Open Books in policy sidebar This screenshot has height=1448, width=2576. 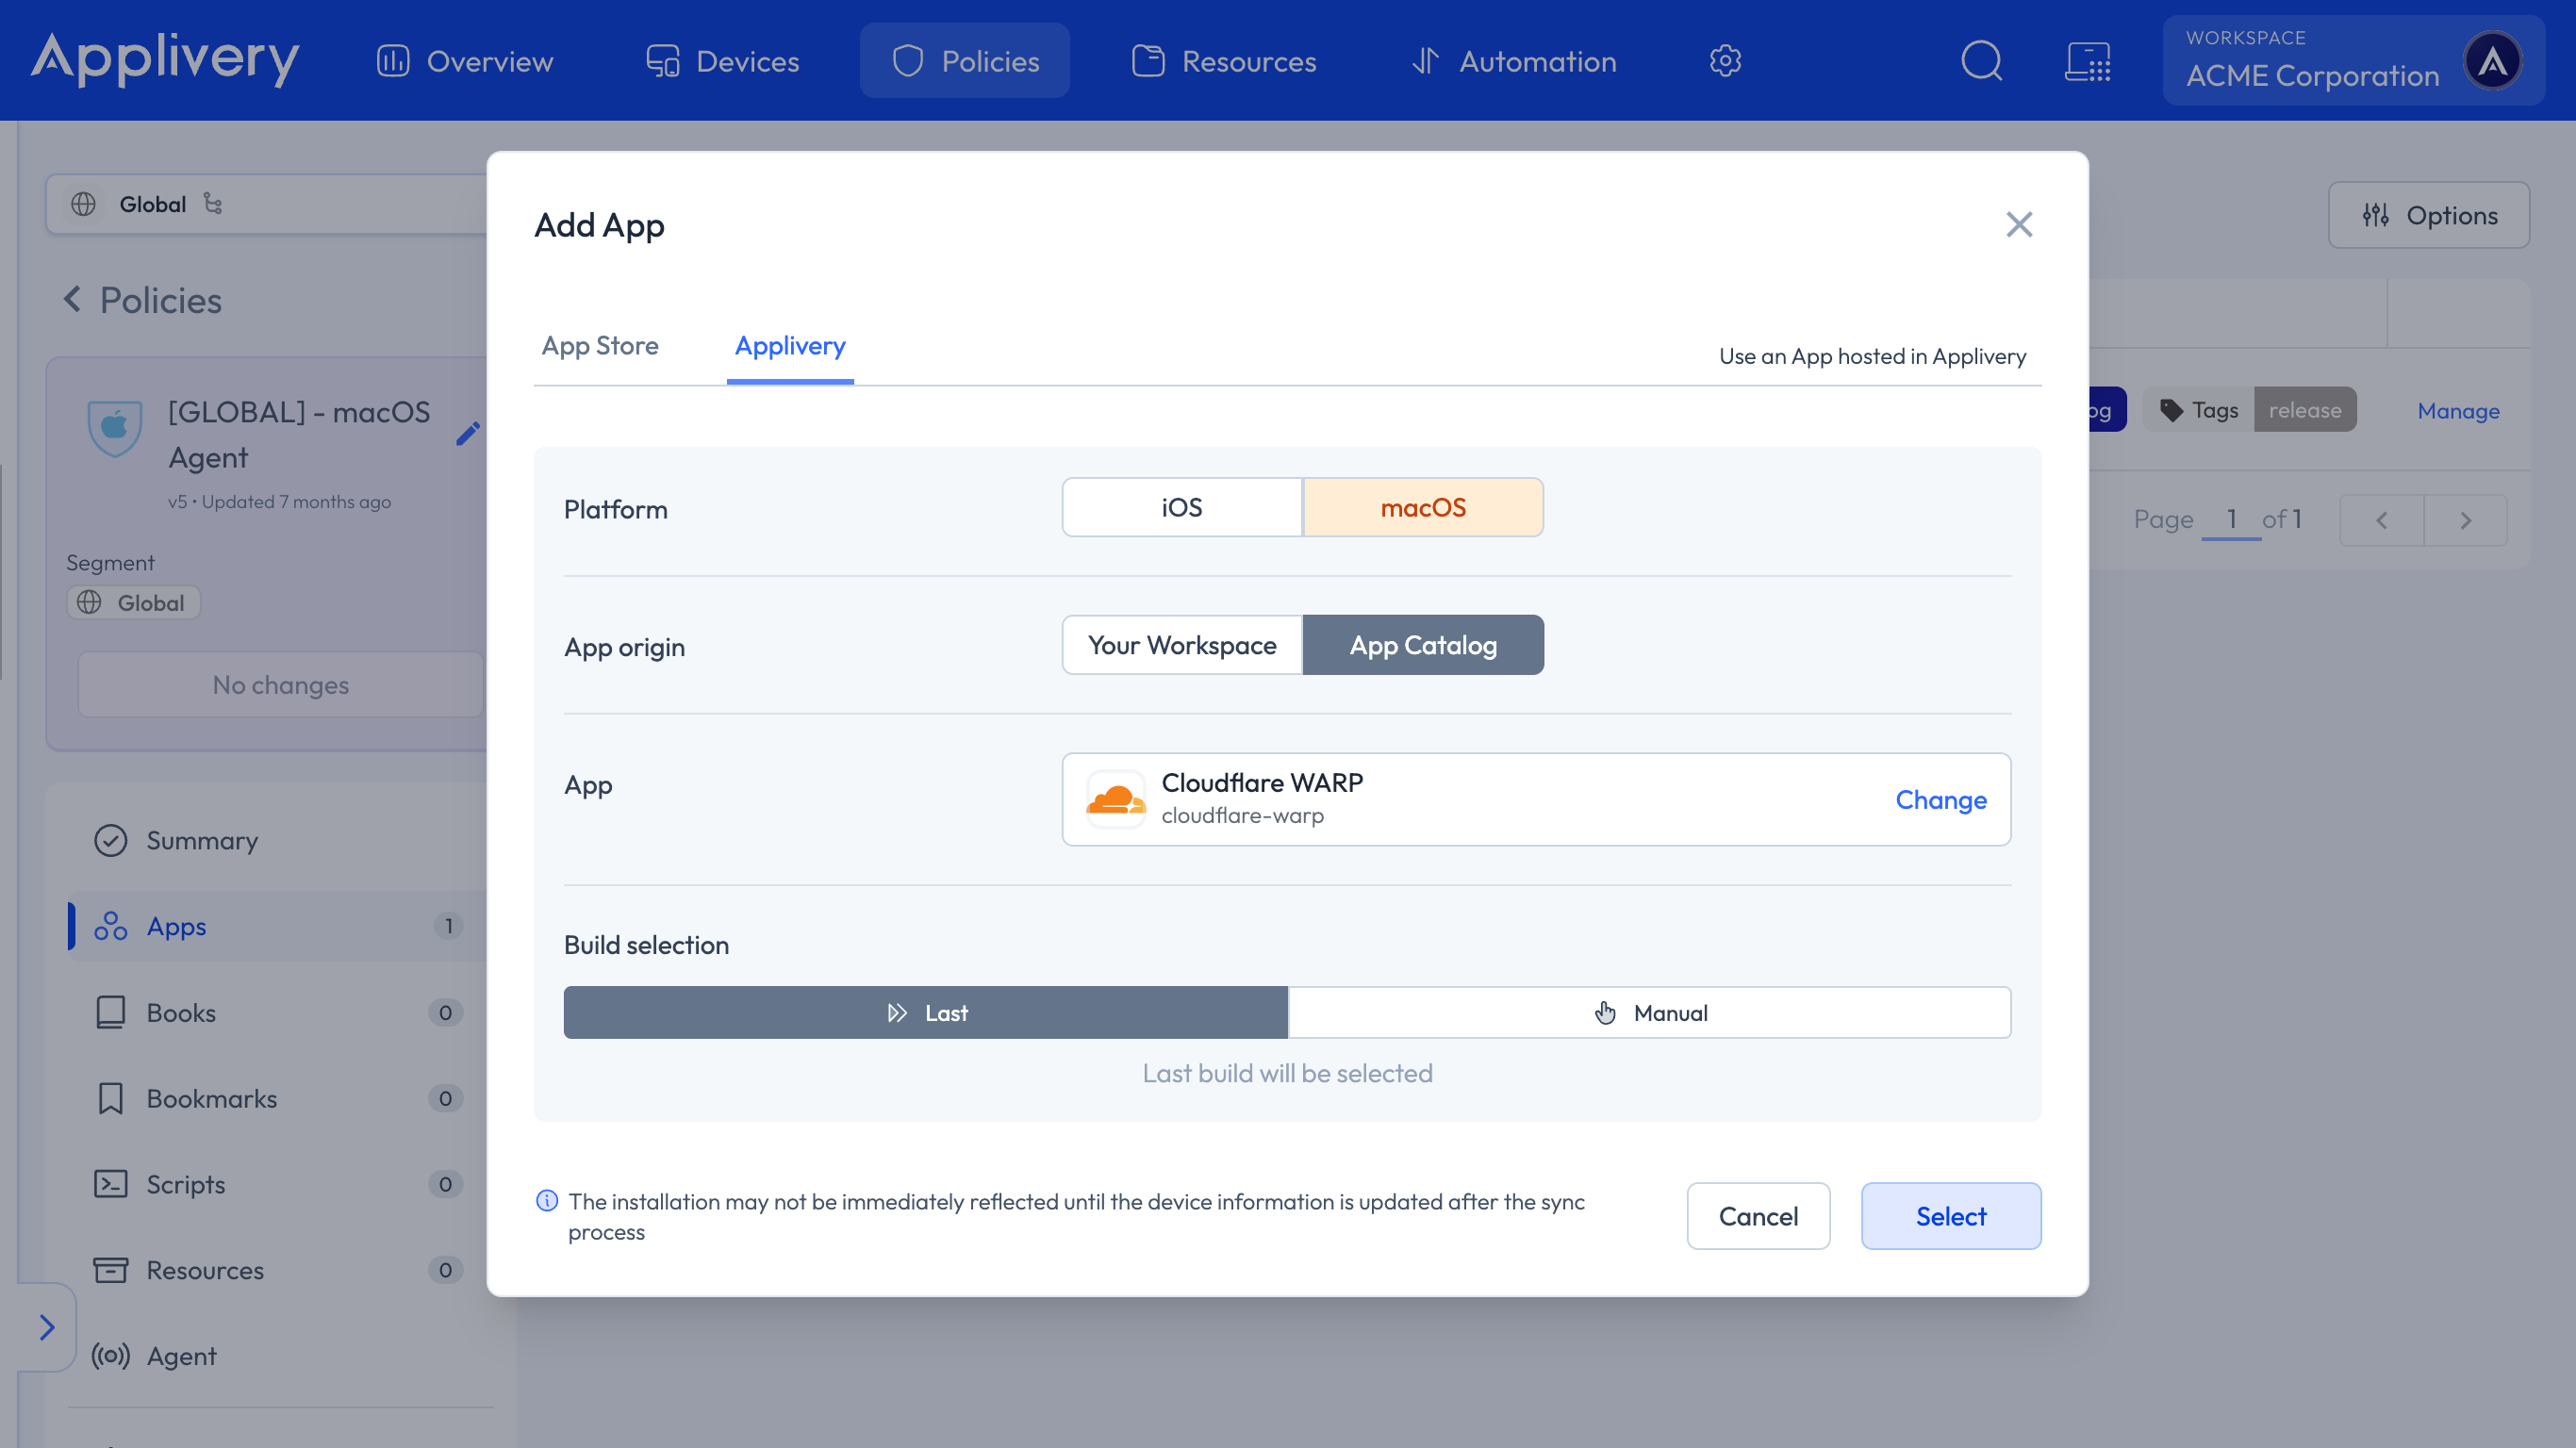click(277, 1012)
